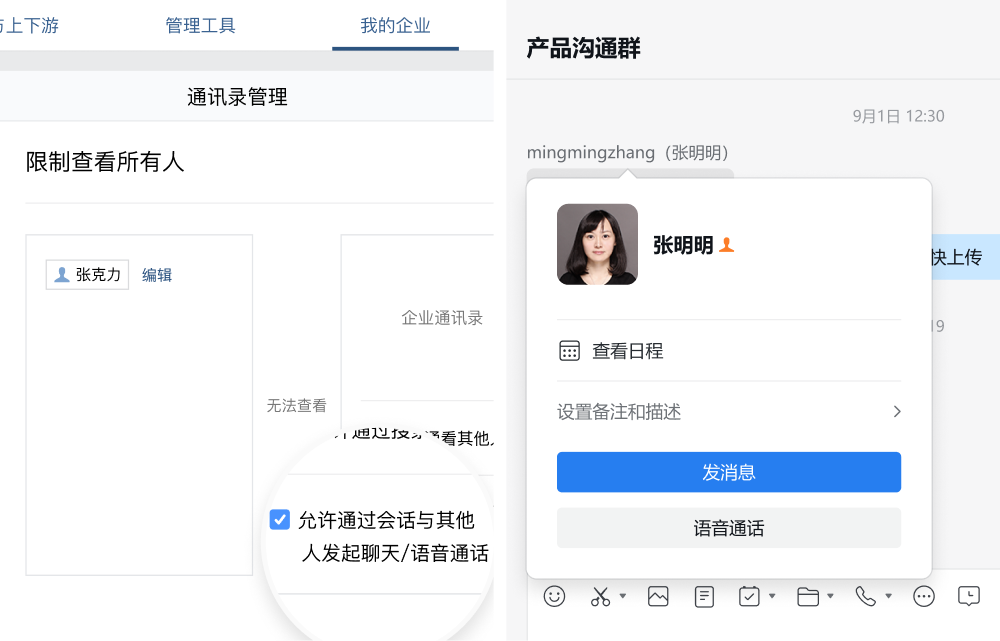Select the 我的企业 tab
This screenshot has width=1000, height=641.
pyautogui.click(x=395, y=26)
